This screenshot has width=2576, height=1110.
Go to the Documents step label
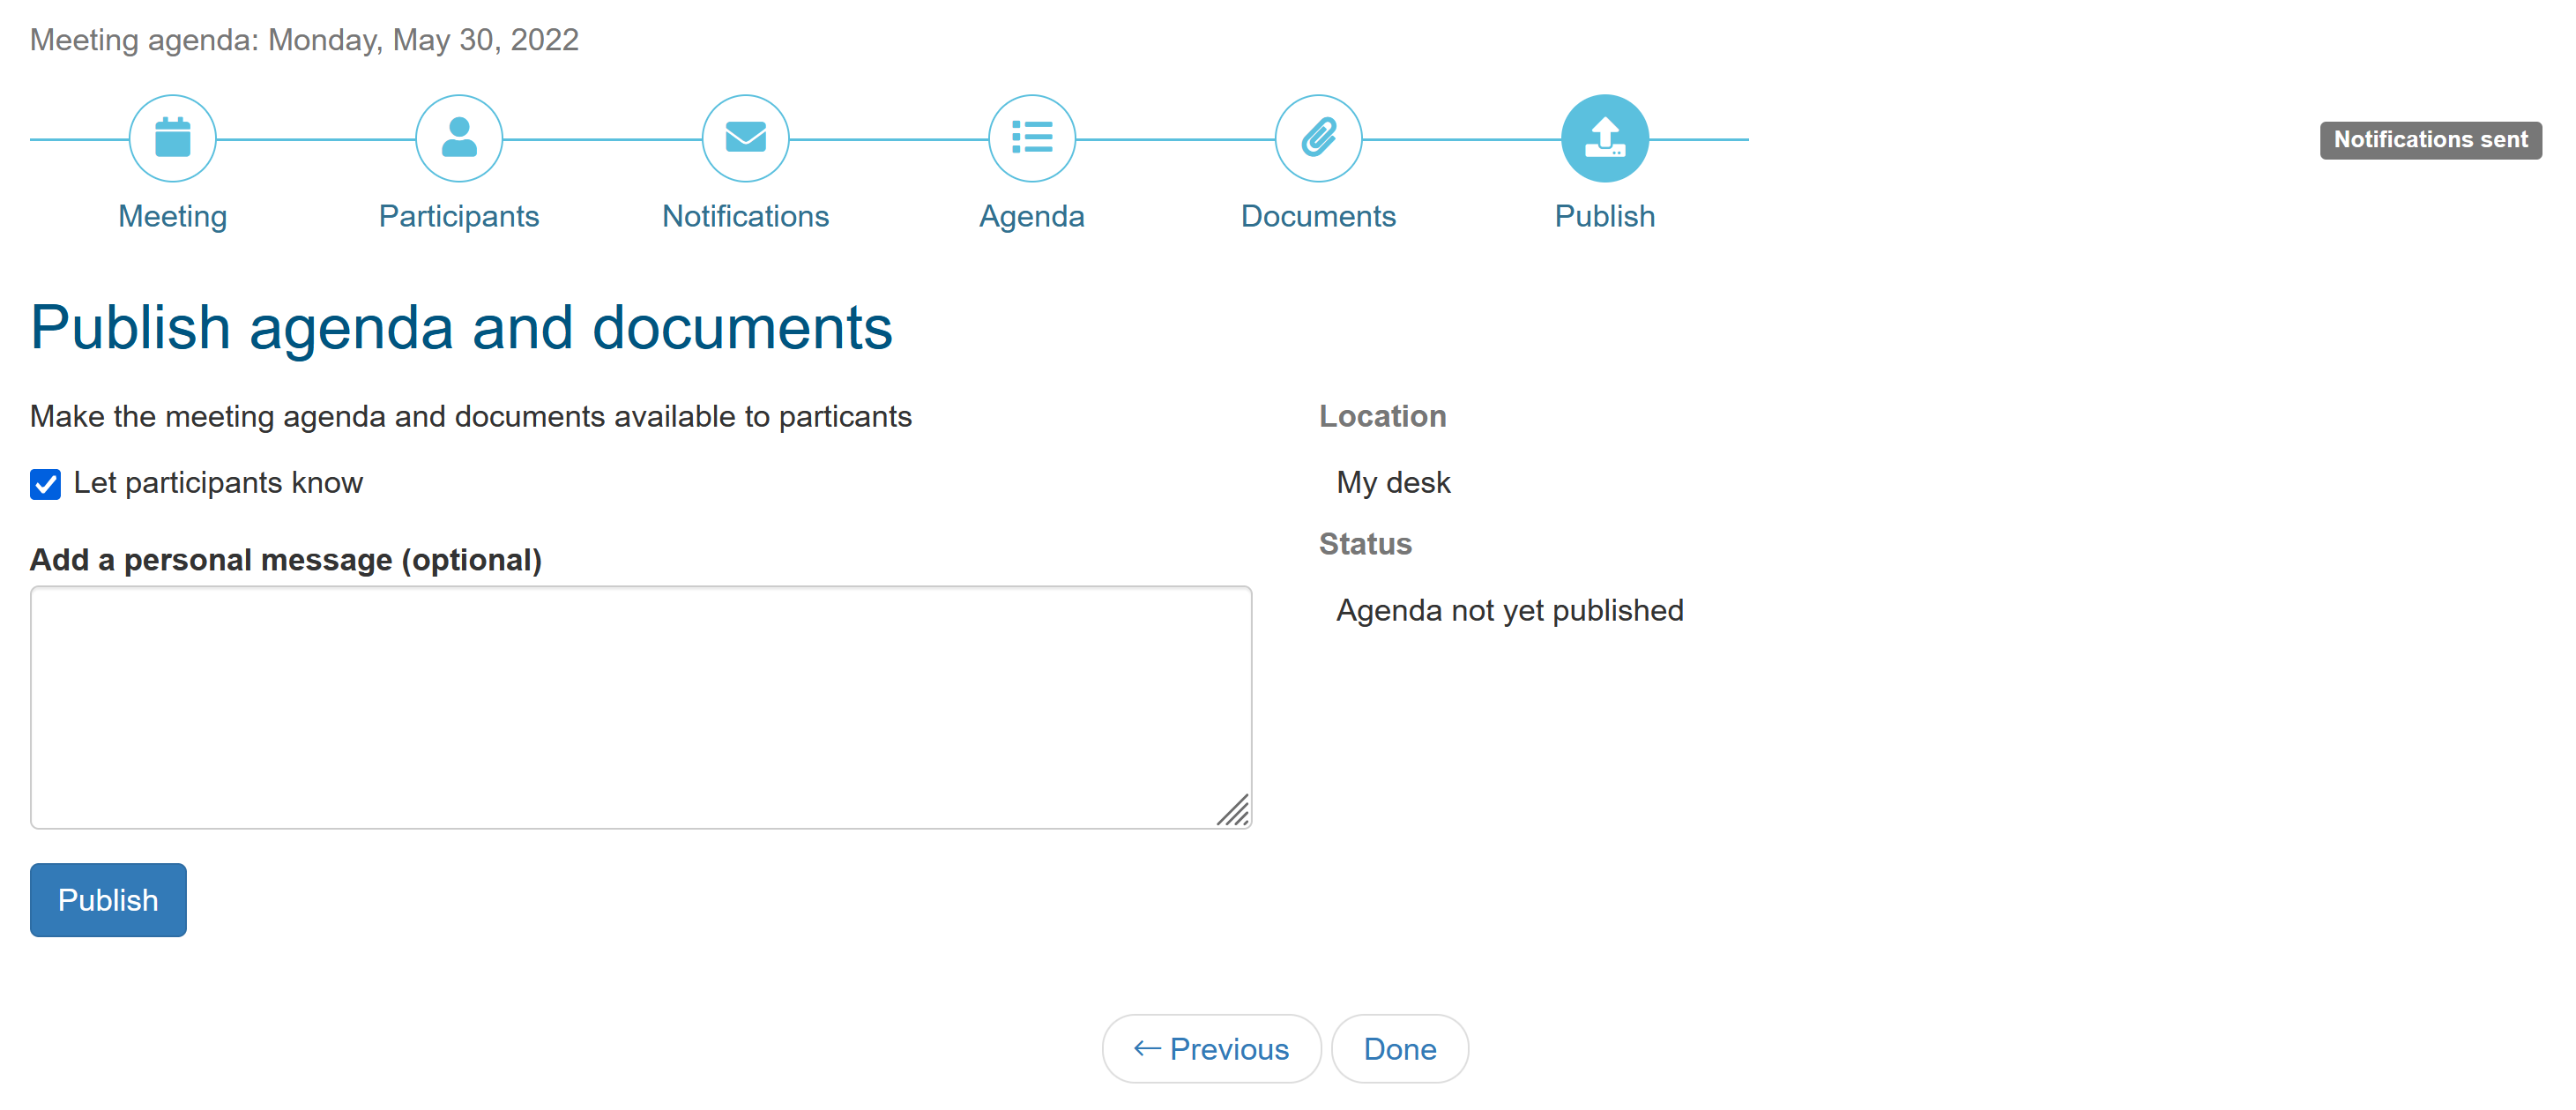coord(1318,216)
